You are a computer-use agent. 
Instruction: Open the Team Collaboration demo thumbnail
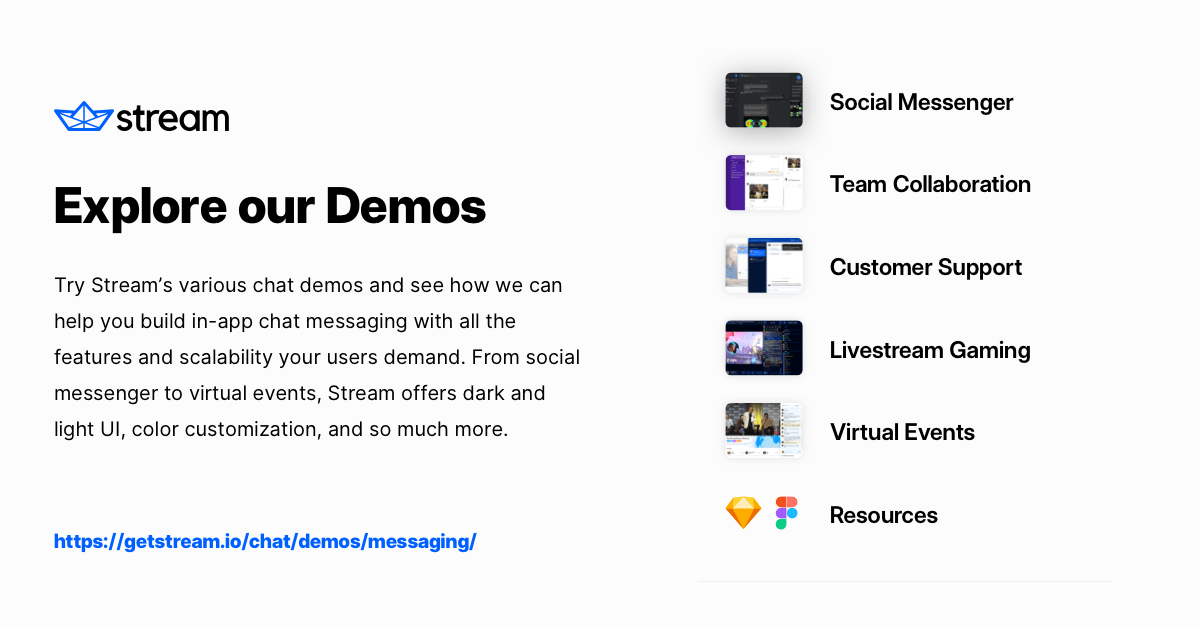pos(764,183)
